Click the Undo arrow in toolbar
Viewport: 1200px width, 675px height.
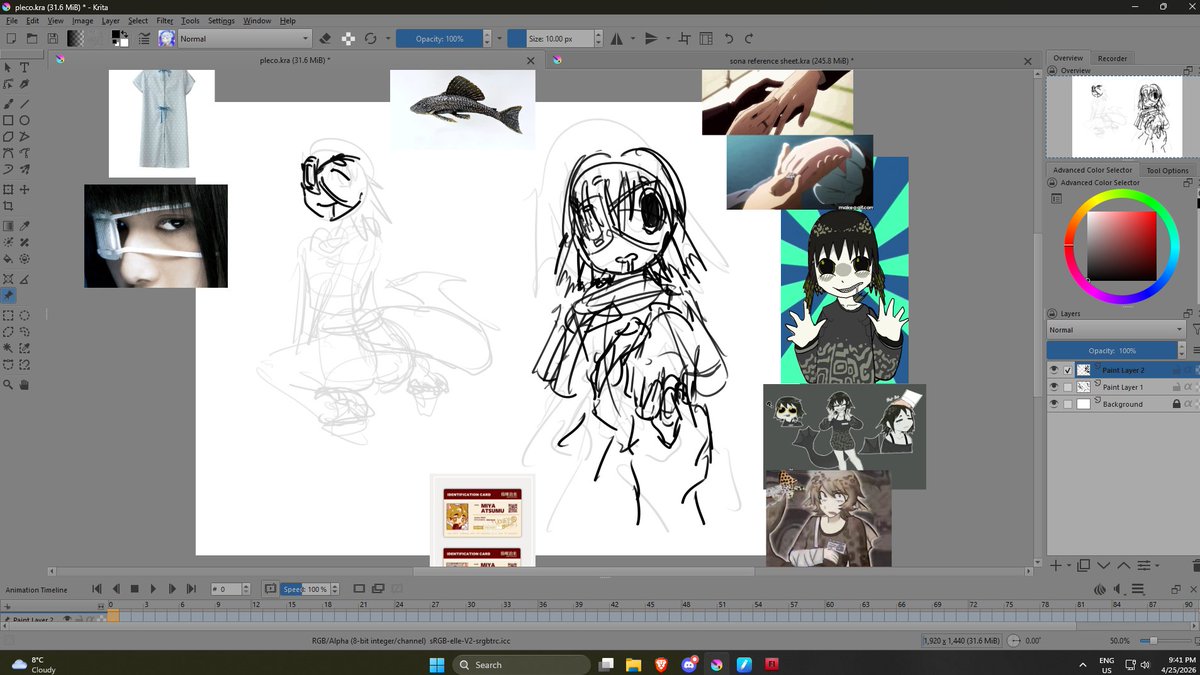point(728,39)
